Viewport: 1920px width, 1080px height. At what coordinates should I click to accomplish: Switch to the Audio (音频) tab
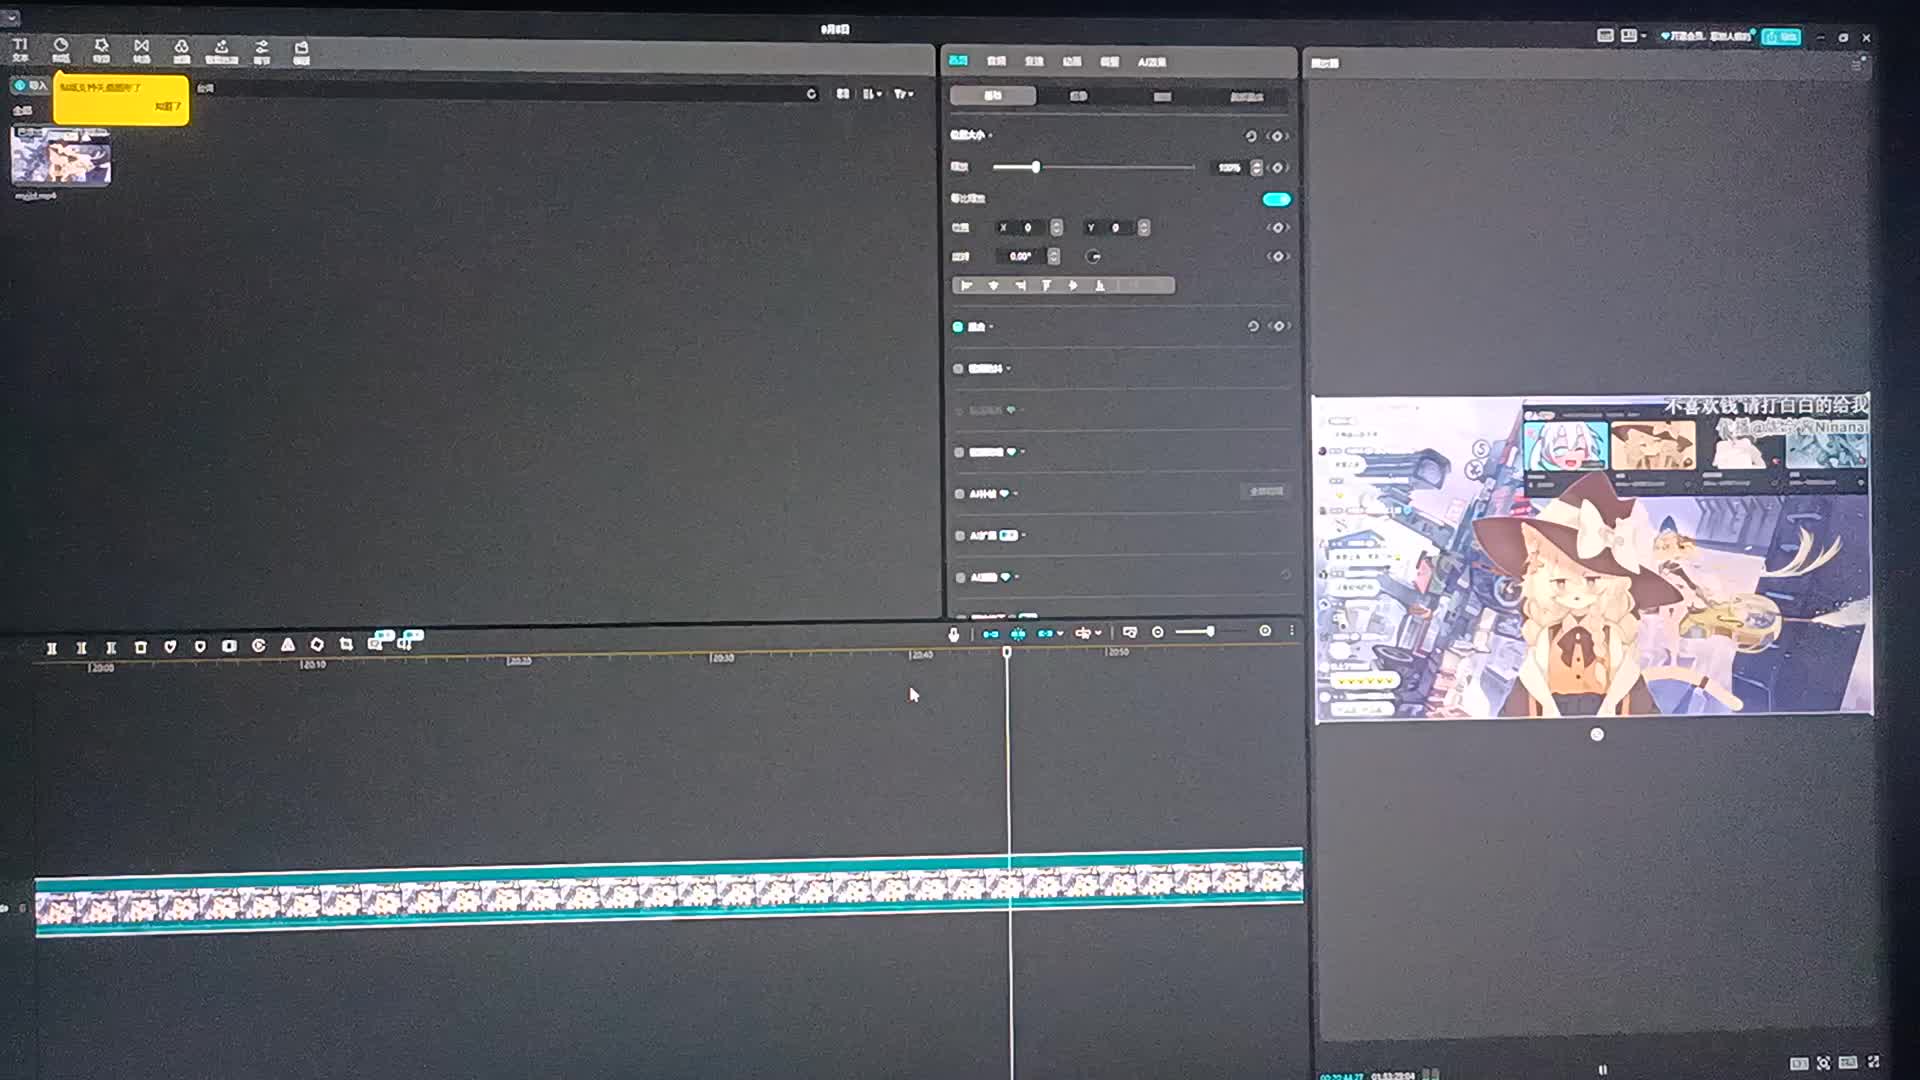pyautogui.click(x=996, y=62)
